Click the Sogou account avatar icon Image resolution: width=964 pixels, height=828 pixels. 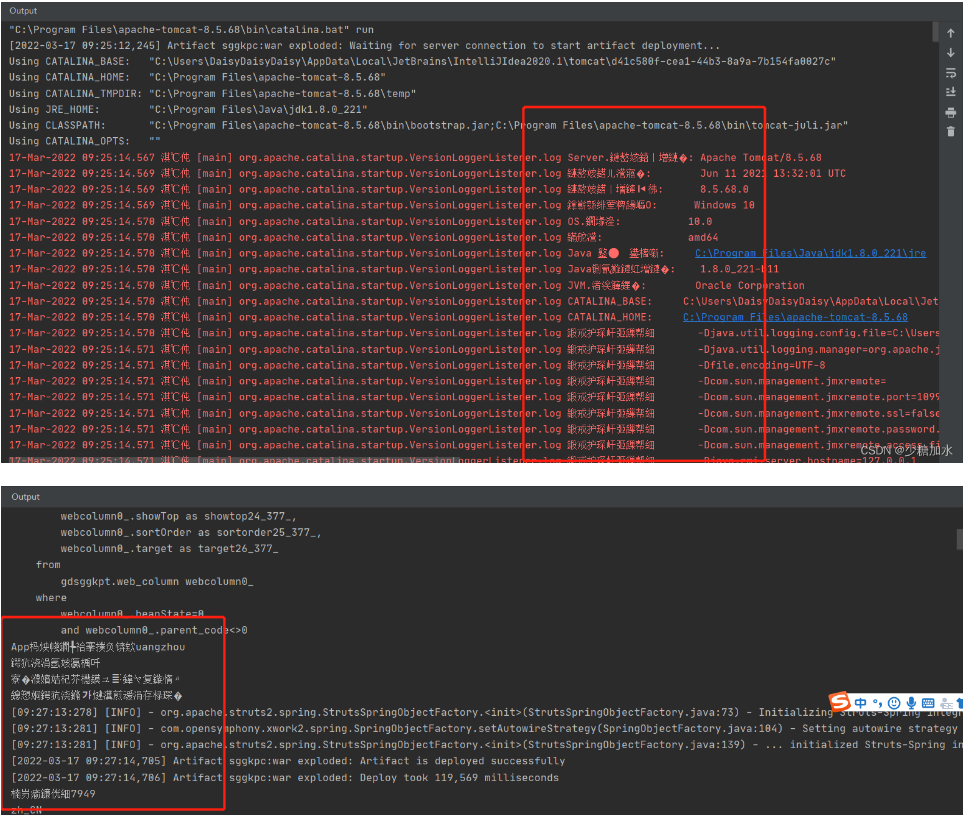pyautogui.click(x=947, y=703)
